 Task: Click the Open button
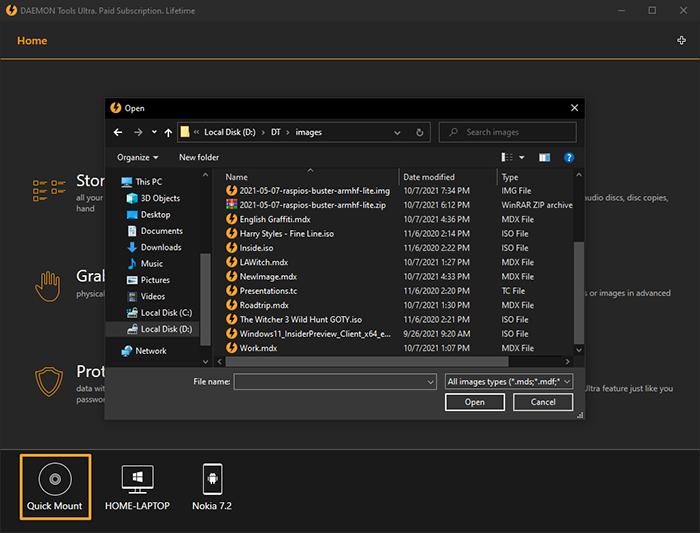point(475,402)
